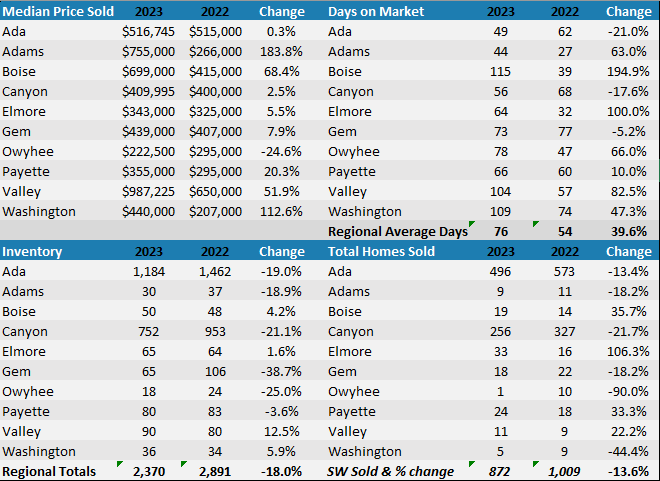Click the SW sold total 872 cell
Image resolution: width=660 pixels, height=481 pixels.
[x=507, y=471]
